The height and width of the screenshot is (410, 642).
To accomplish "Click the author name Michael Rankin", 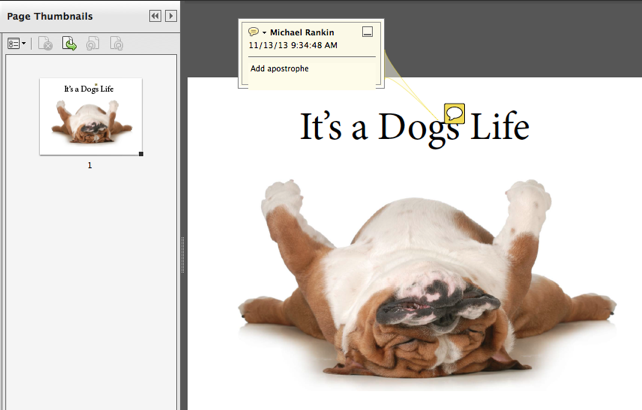I will click(x=302, y=32).
